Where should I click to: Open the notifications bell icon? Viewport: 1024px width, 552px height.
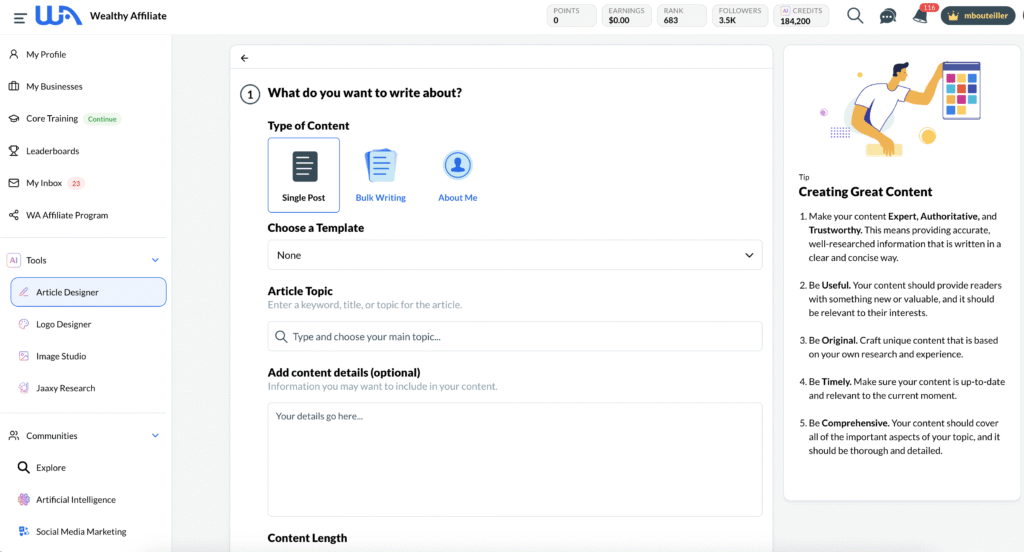click(920, 16)
